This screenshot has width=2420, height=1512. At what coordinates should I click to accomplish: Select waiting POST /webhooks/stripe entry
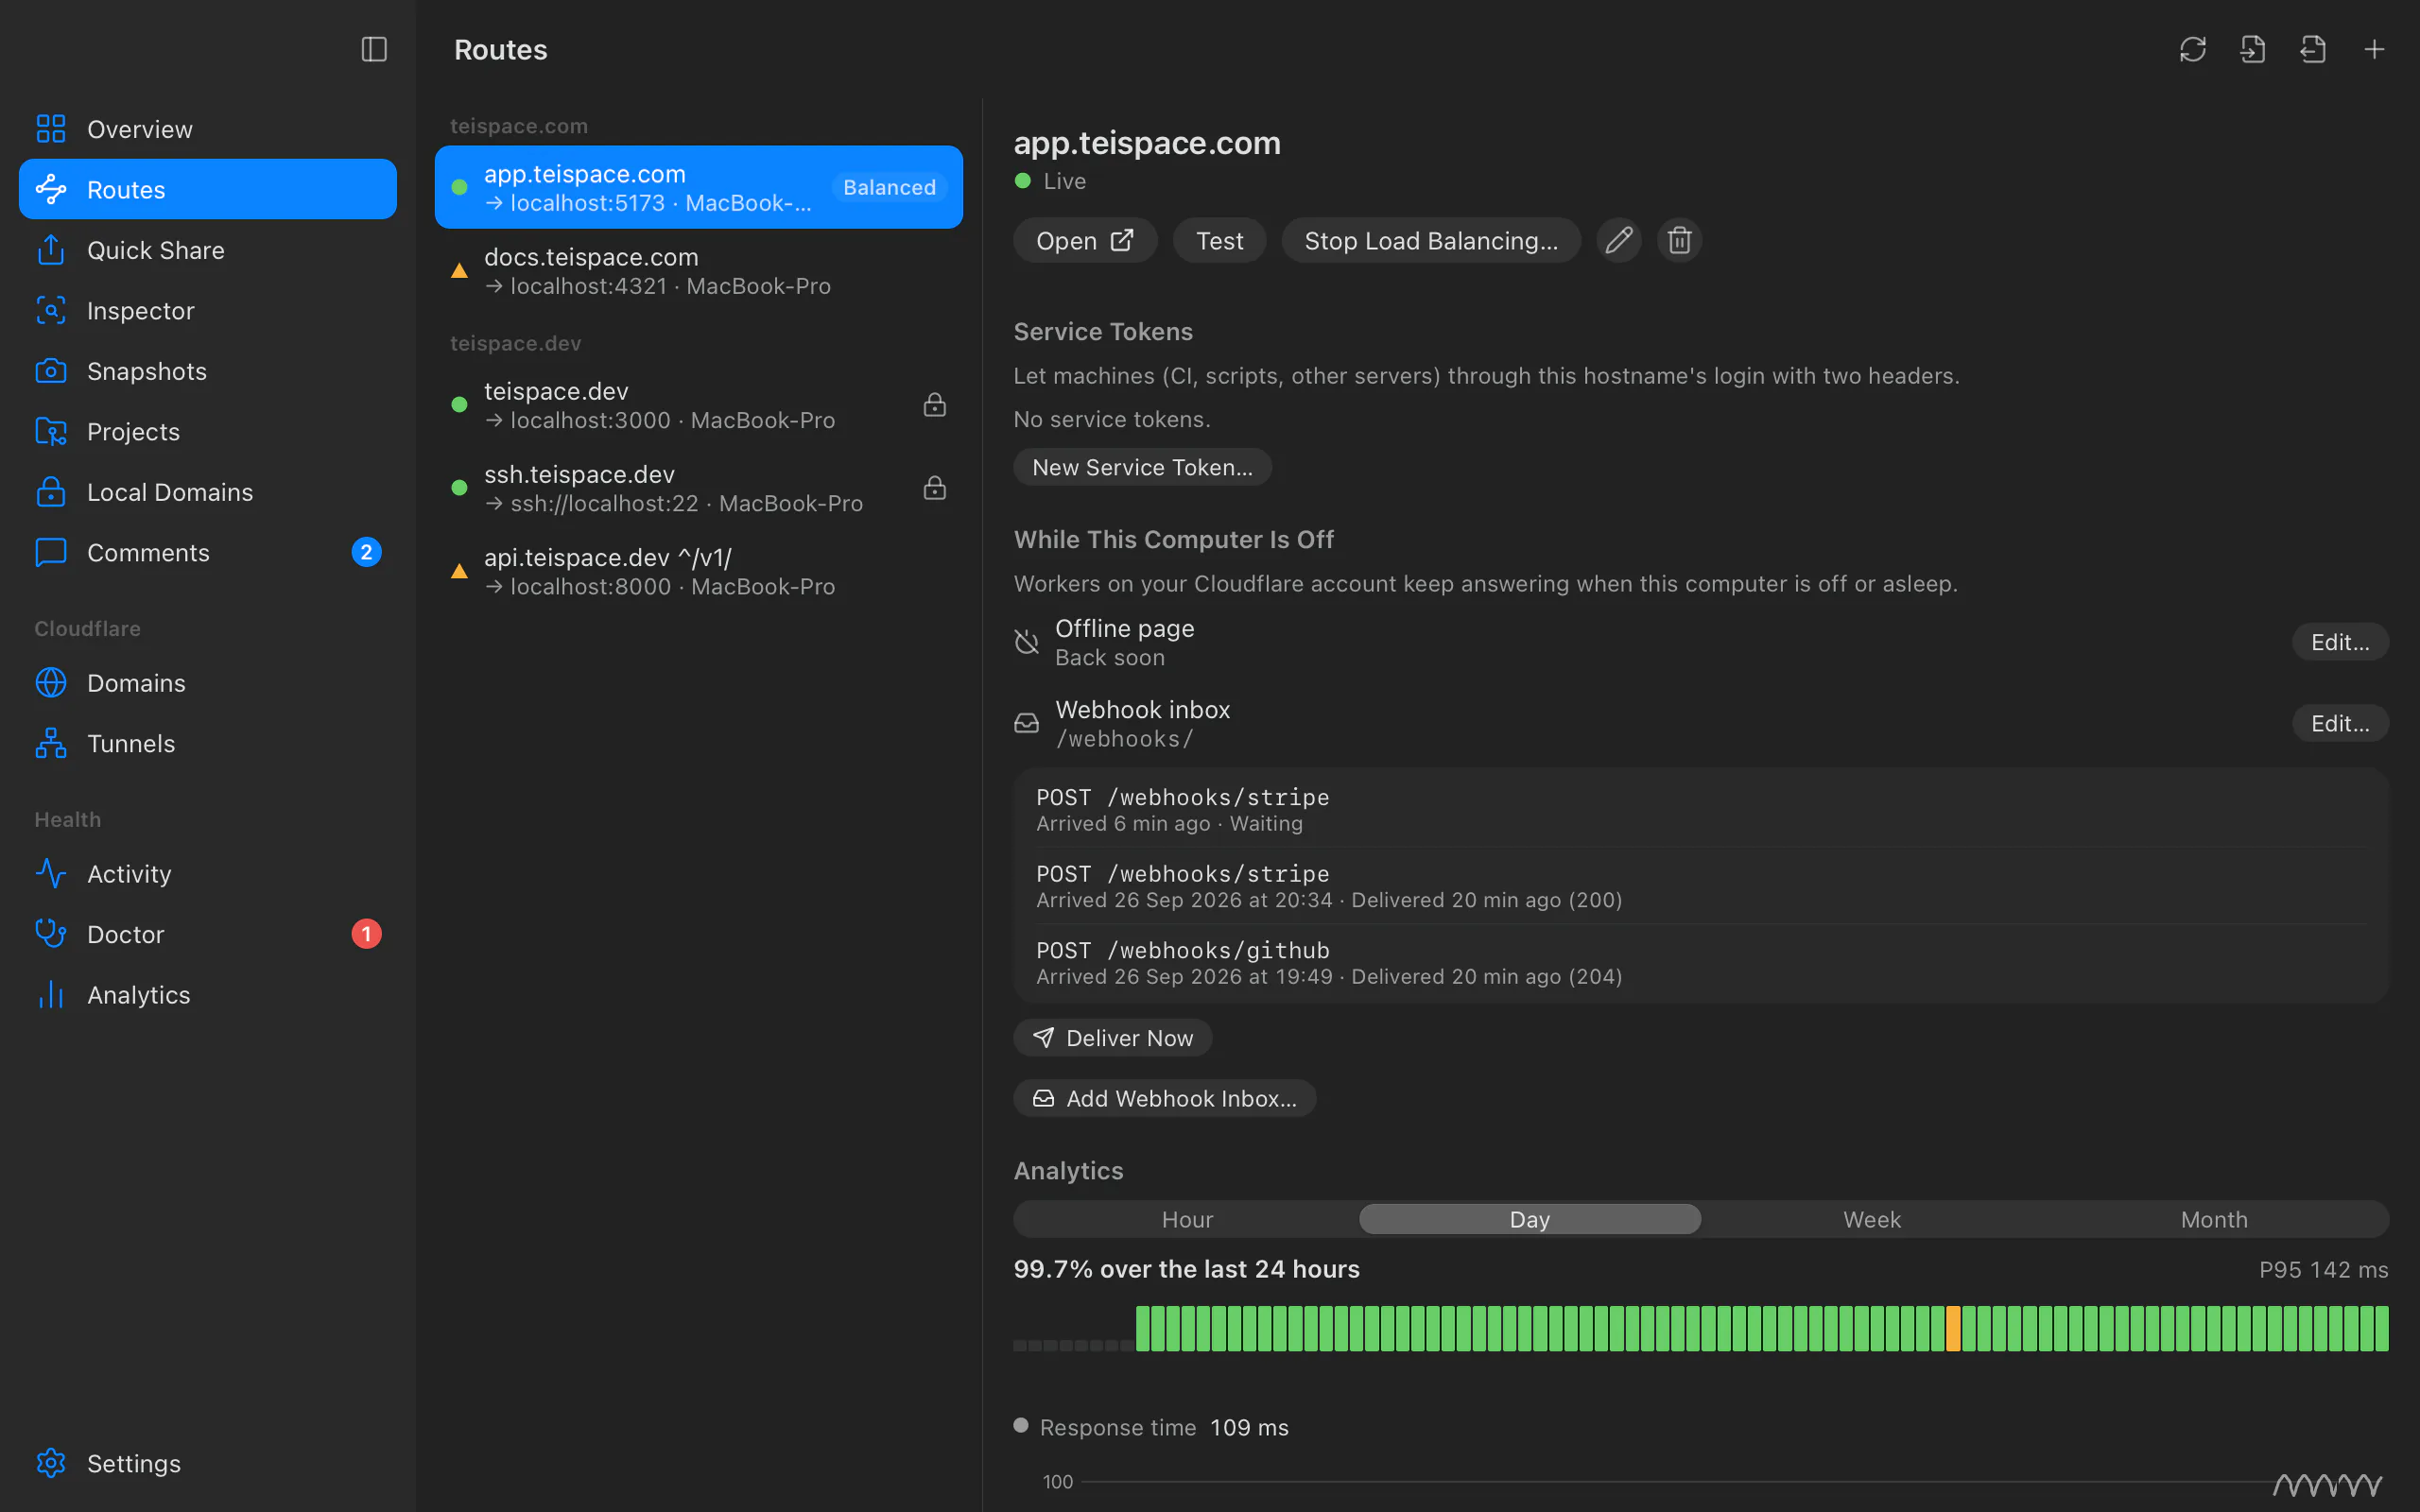pos(1701,810)
